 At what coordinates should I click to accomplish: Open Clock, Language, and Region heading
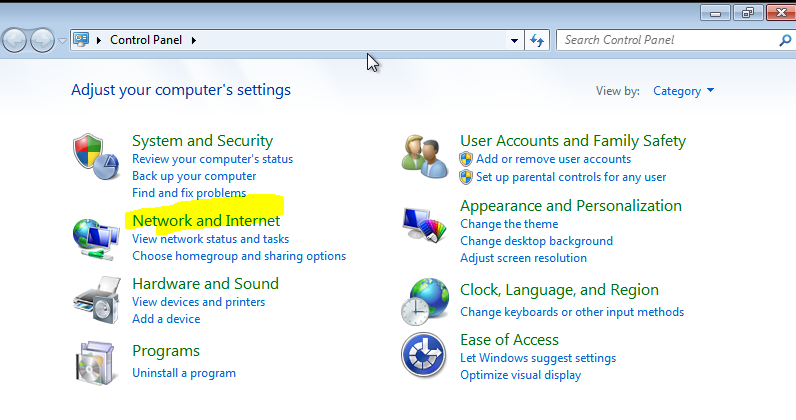[559, 289]
